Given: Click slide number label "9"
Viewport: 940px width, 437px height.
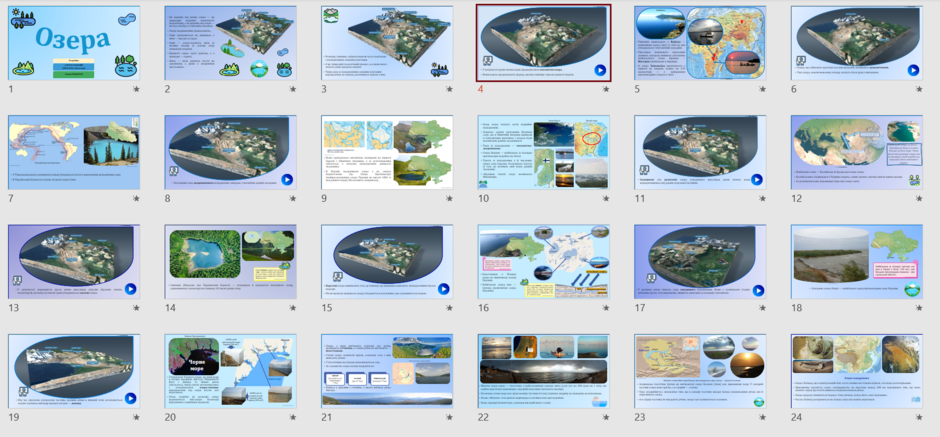Looking at the screenshot, I should coord(324,198).
